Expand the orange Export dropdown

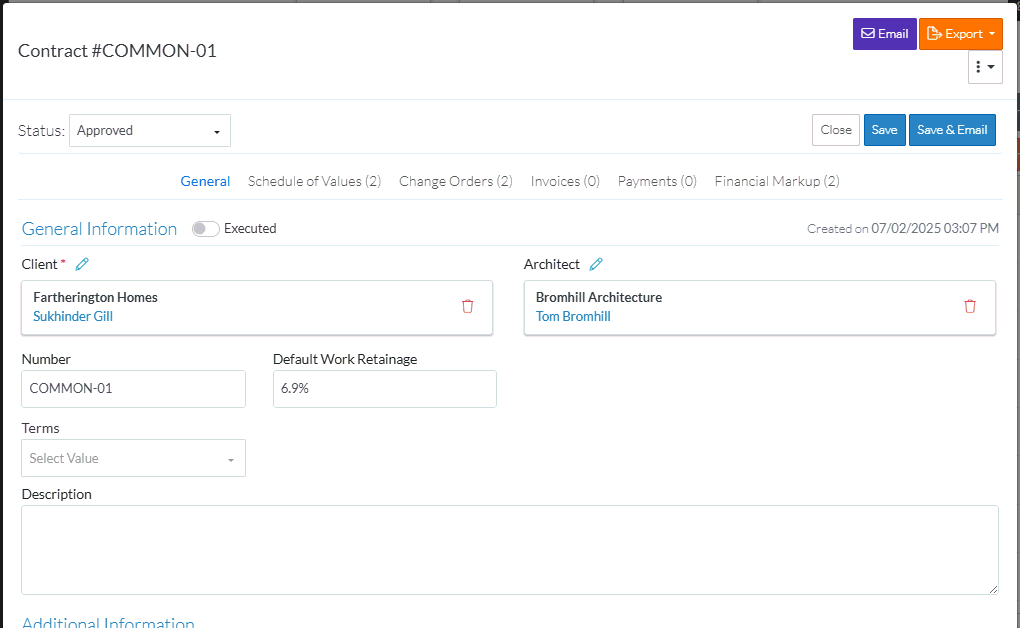(x=960, y=34)
